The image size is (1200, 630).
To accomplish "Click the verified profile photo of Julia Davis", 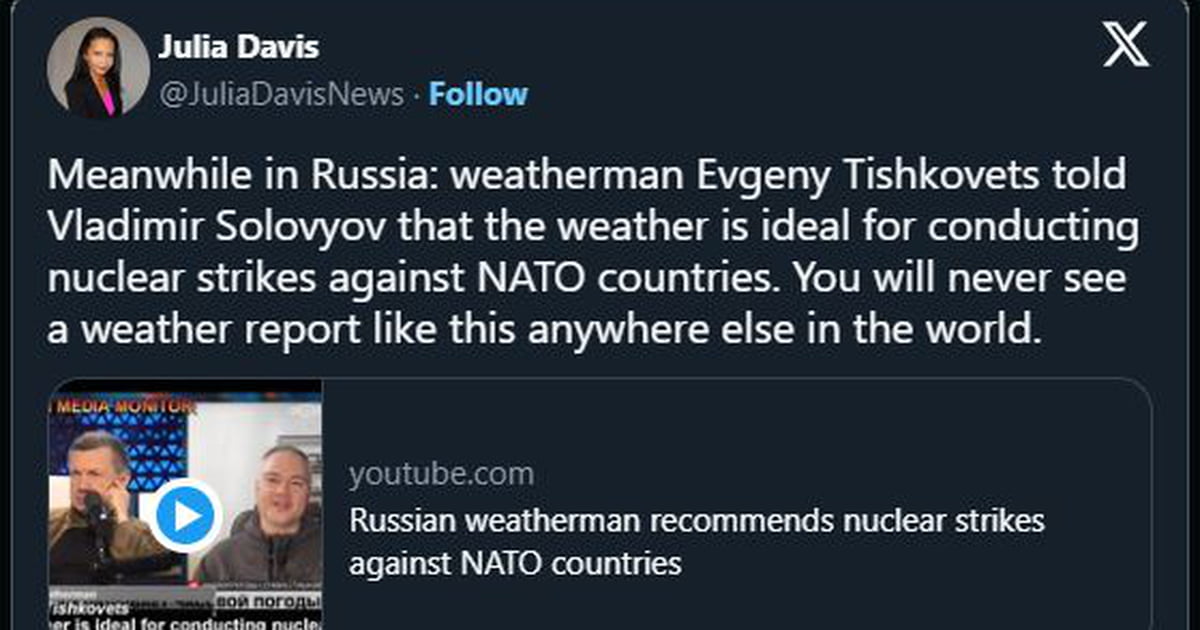I will [98, 67].
